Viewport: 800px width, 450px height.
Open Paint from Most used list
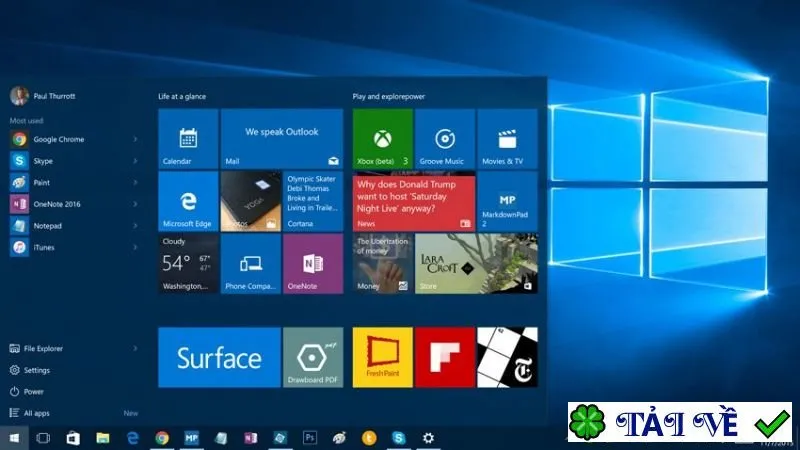(74, 183)
